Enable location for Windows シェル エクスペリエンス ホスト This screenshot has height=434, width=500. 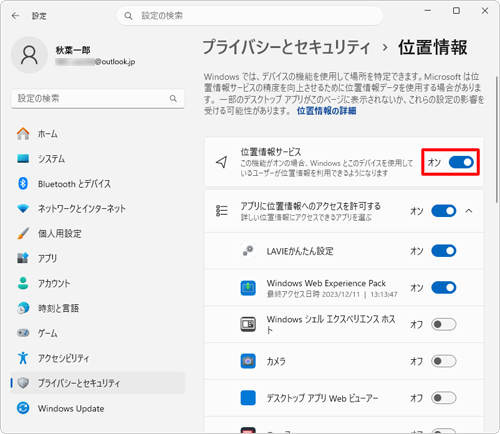(x=444, y=324)
